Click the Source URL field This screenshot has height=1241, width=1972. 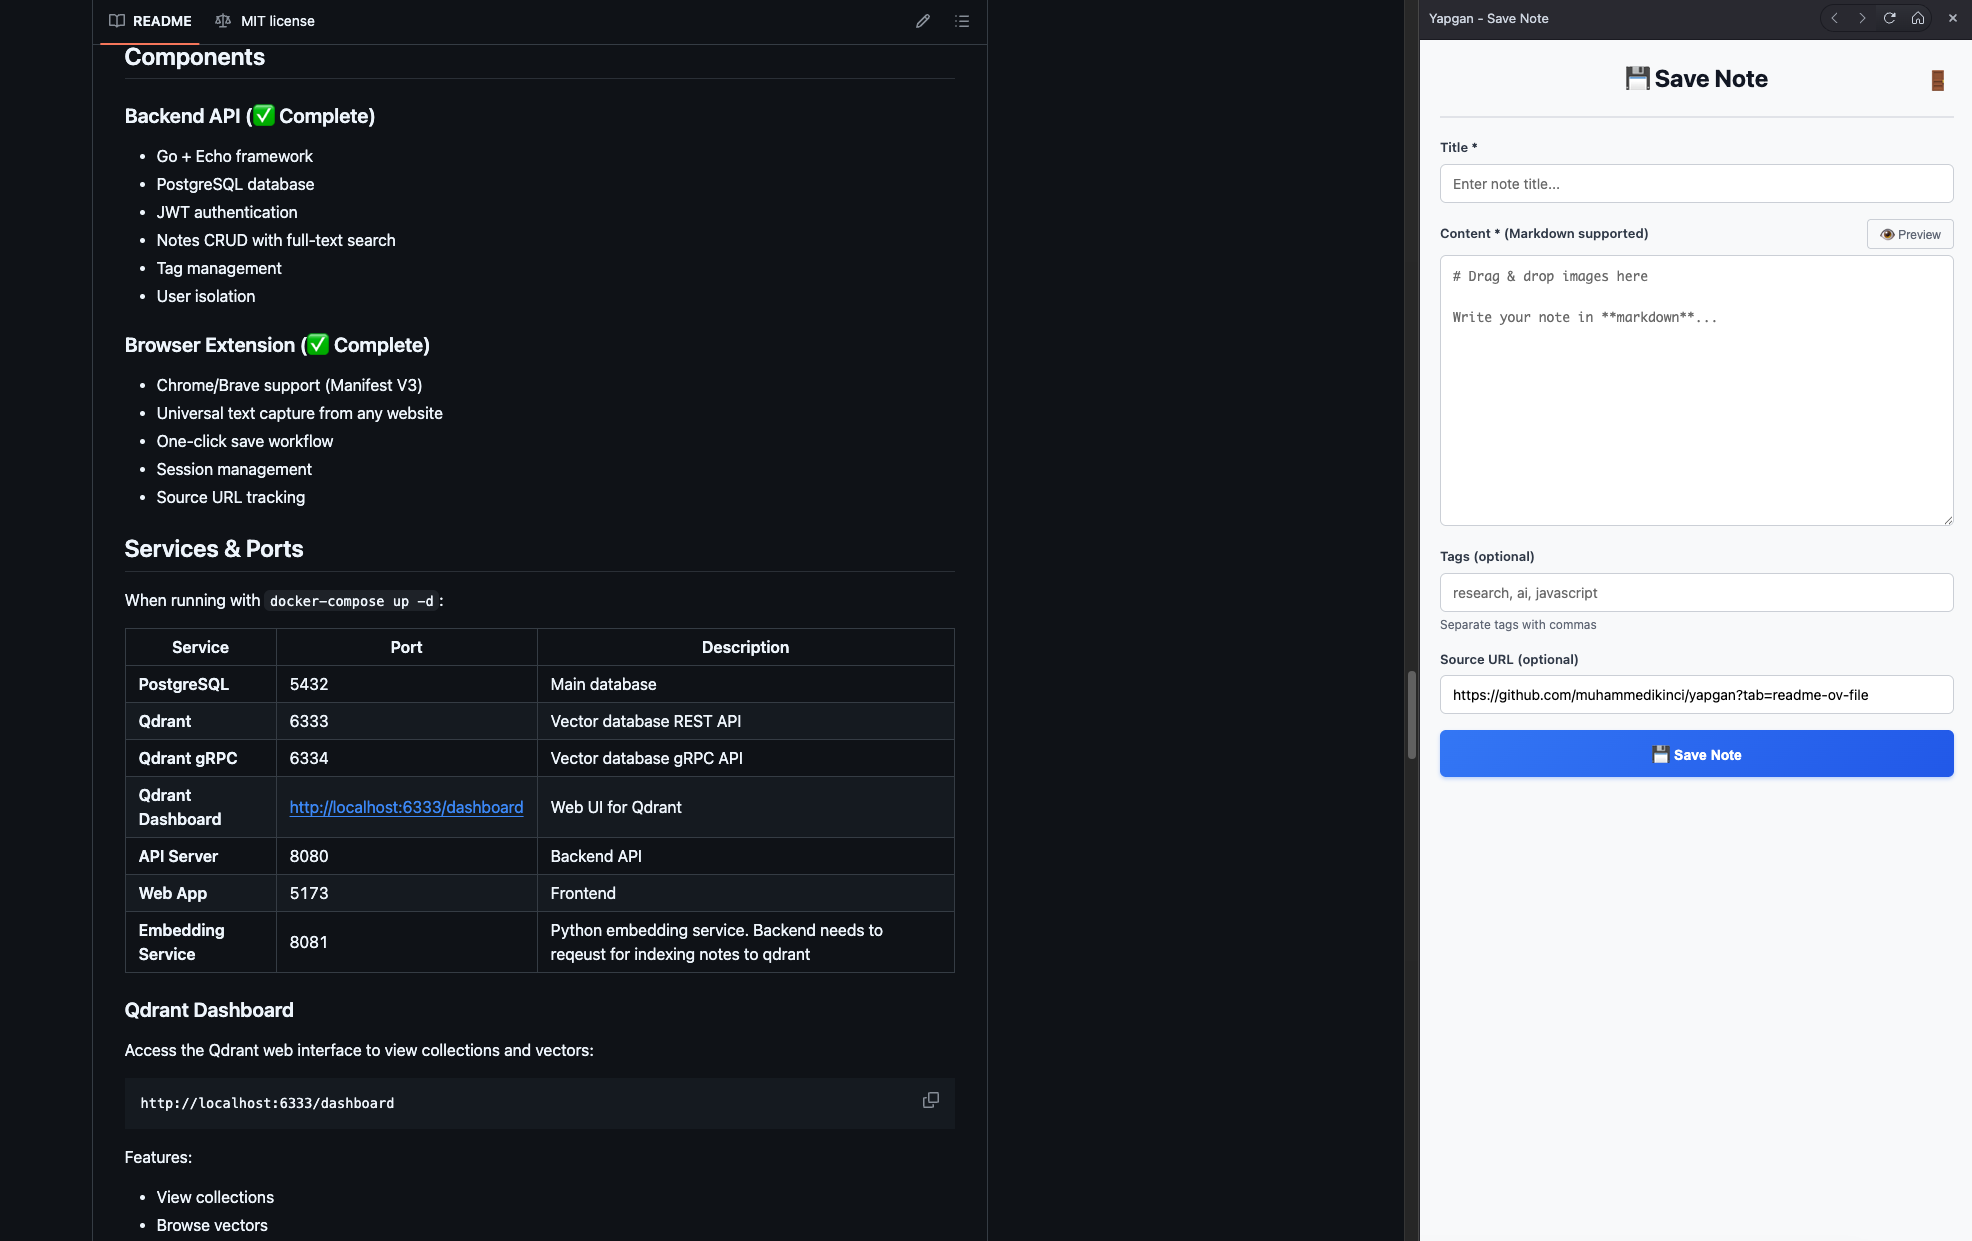pos(1696,695)
